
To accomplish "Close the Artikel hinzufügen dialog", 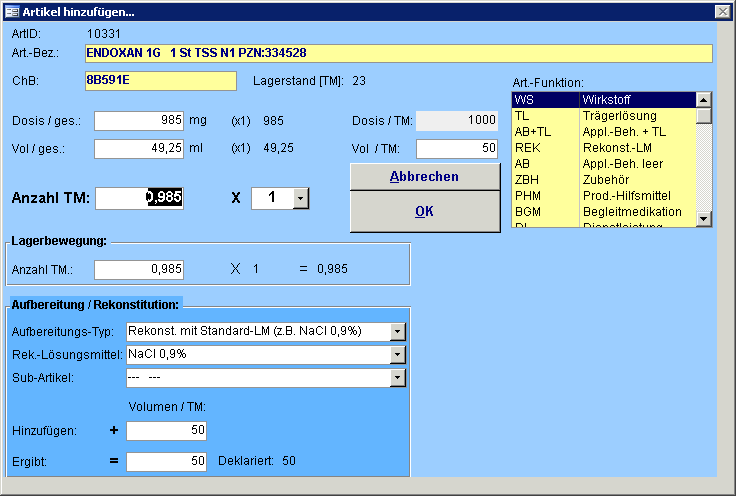I will (x=721, y=11).
